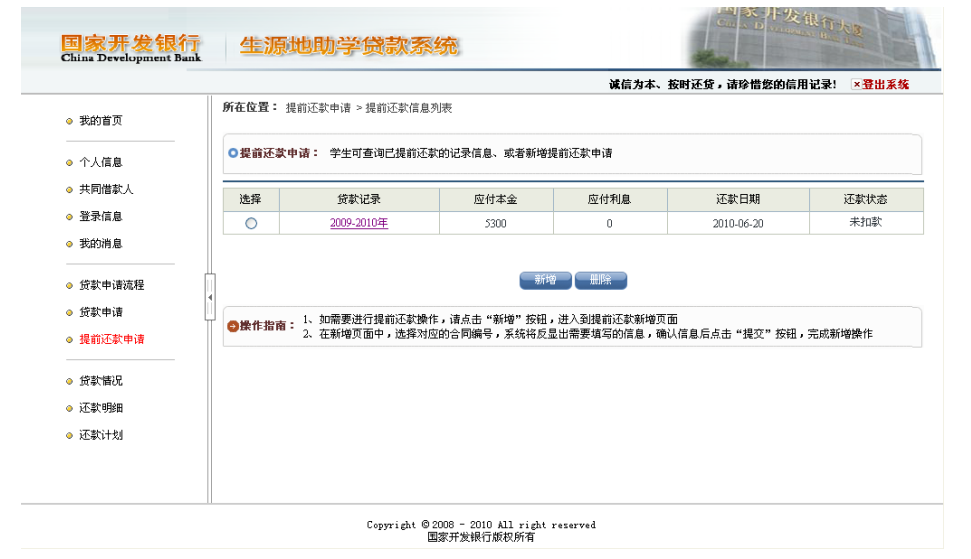This screenshot has height=559, width=971.
Task: Select 提前还款申请 in the sidebar
Action: click(x=111, y=339)
